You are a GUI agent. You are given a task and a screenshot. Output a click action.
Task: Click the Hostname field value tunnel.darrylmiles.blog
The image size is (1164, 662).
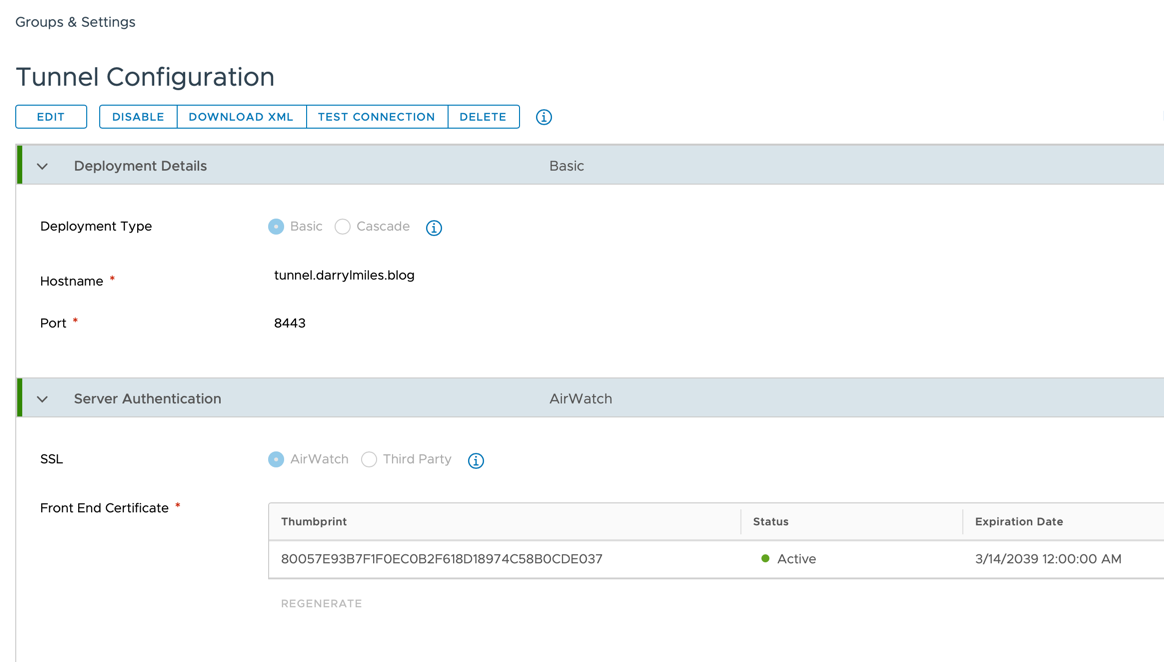coord(344,276)
